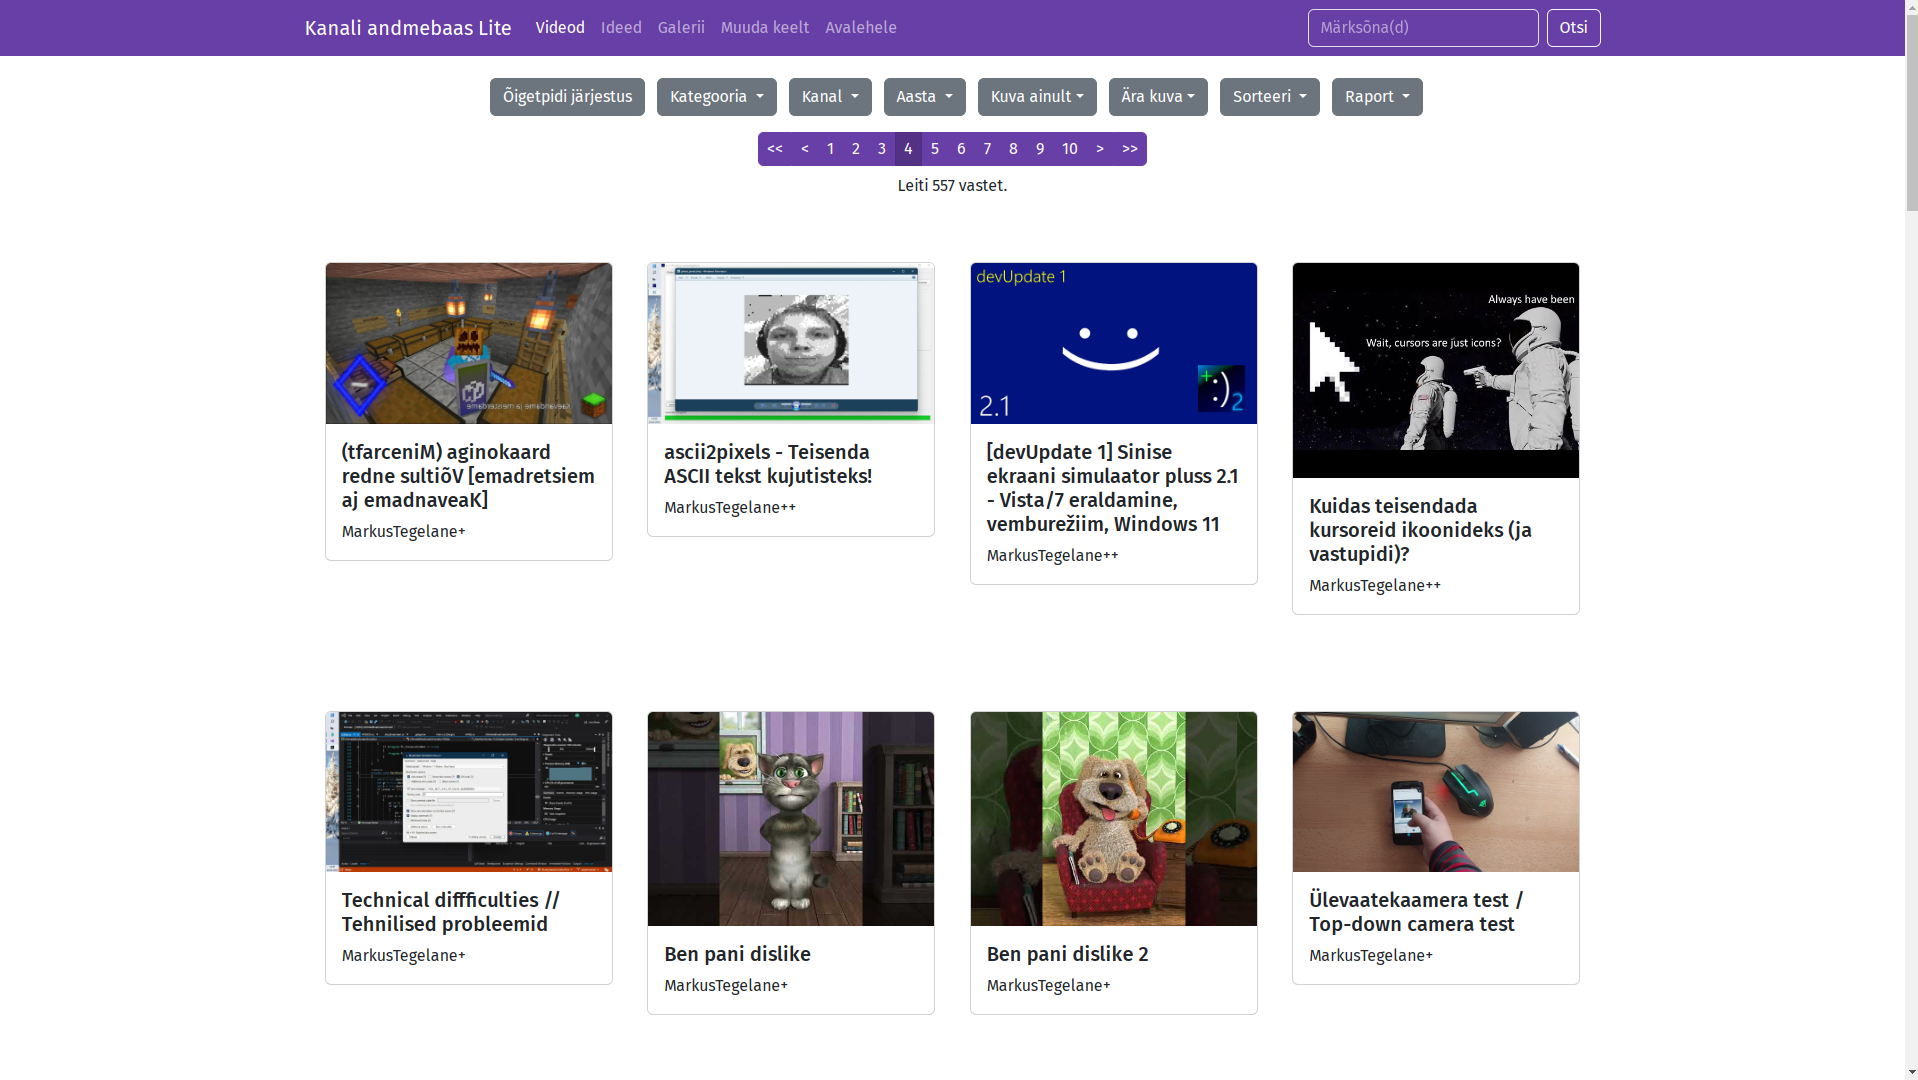Open the Ära kuva filter
The height and width of the screenshot is (1080, 1918).
coord(1157,97)
